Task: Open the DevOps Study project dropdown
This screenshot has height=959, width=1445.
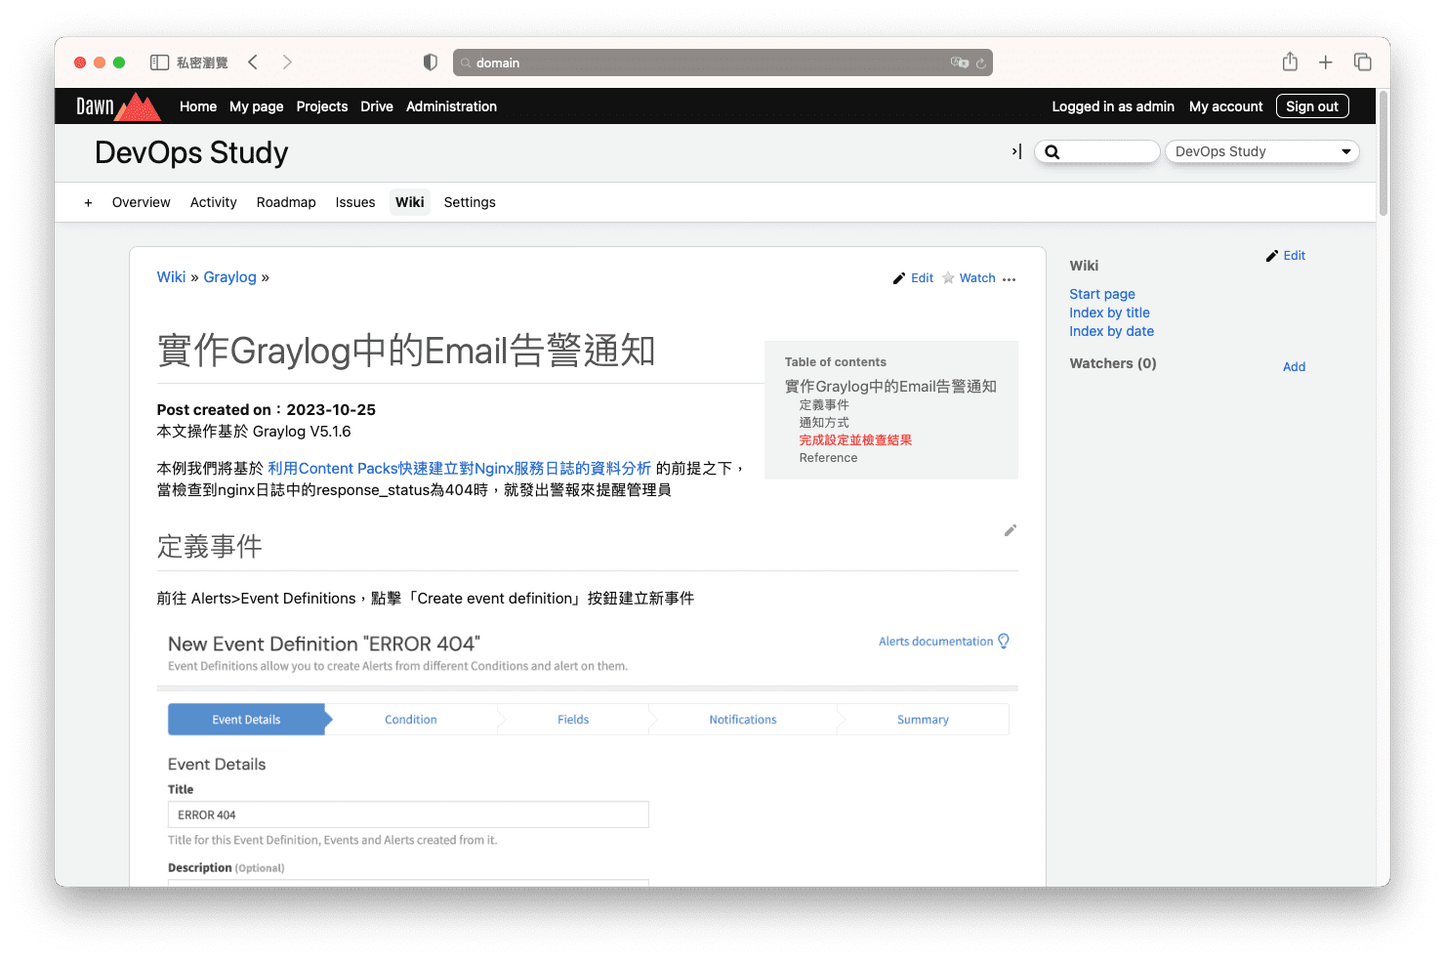Action: point(1261,152)
